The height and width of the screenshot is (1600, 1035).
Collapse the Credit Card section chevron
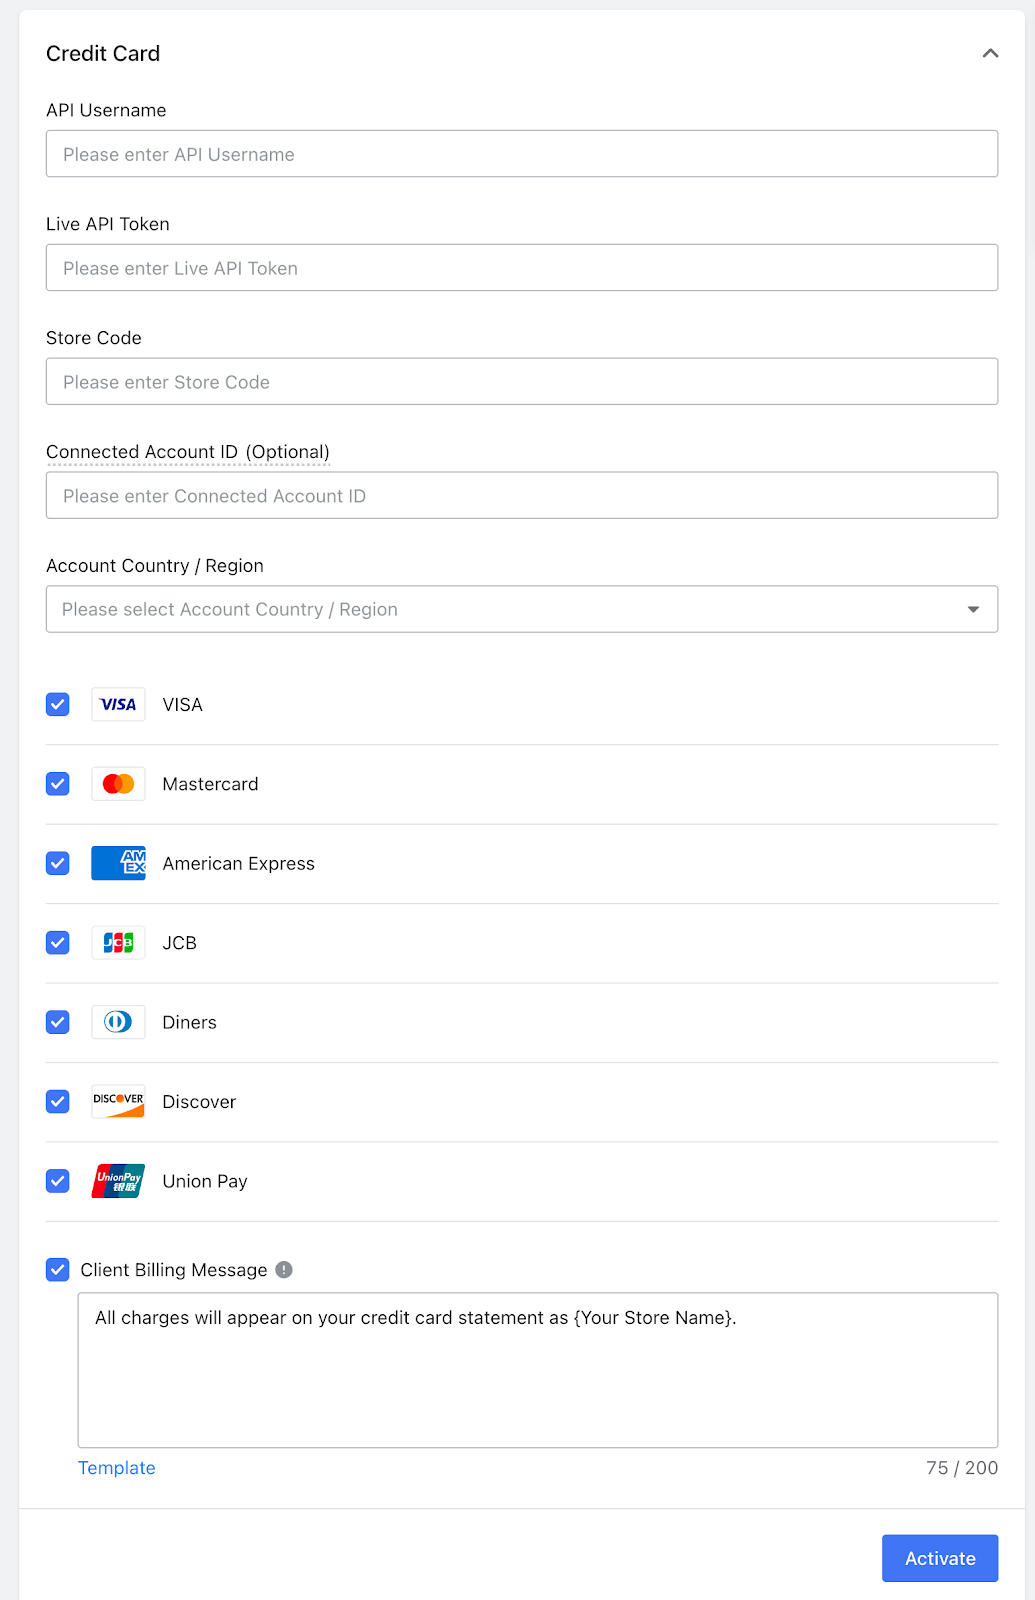point(990,54)
